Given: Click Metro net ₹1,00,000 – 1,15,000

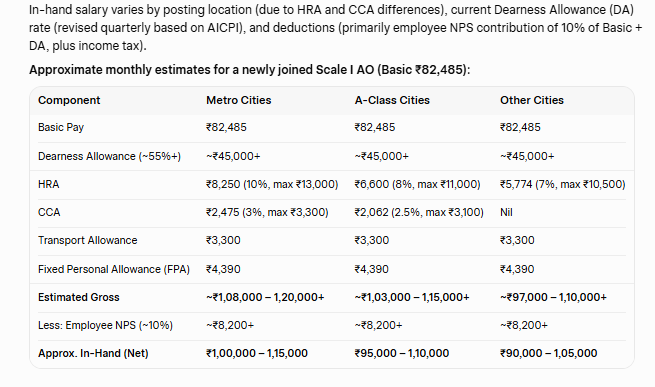Looking at the screenshot, I should click(x=257, y=354).
